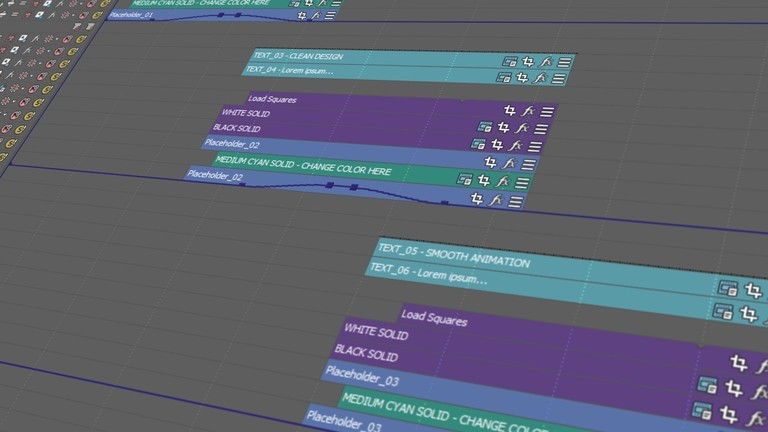
Task: Open Pan/Crop on TEXT_06 - Lorem ipsum clip
Action: 746,314
